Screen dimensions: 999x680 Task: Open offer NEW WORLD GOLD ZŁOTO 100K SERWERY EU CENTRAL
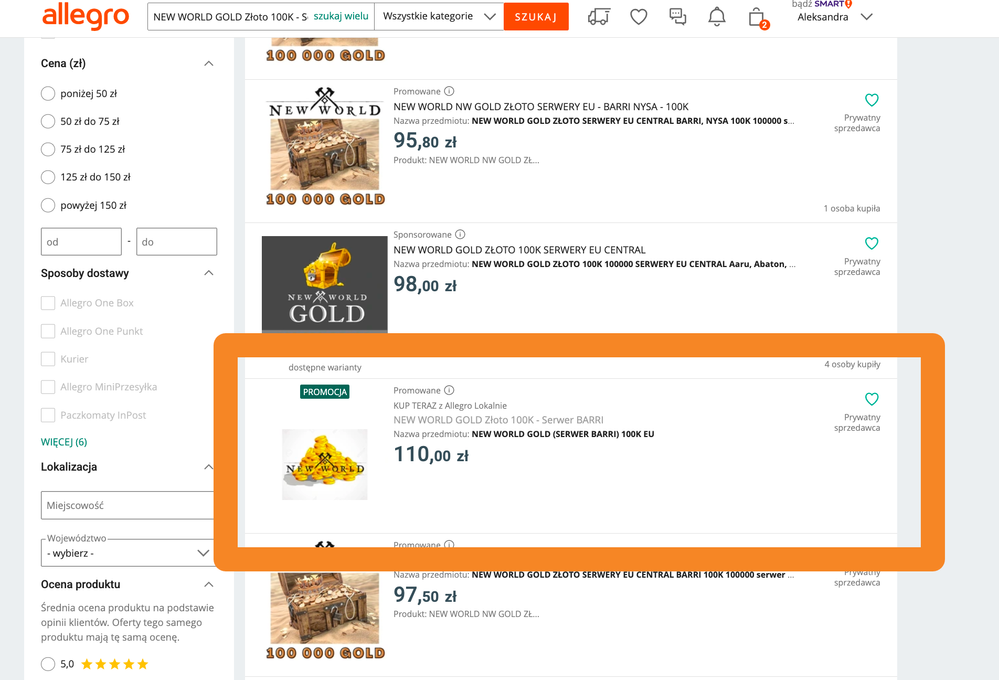[x=519, y=250]
